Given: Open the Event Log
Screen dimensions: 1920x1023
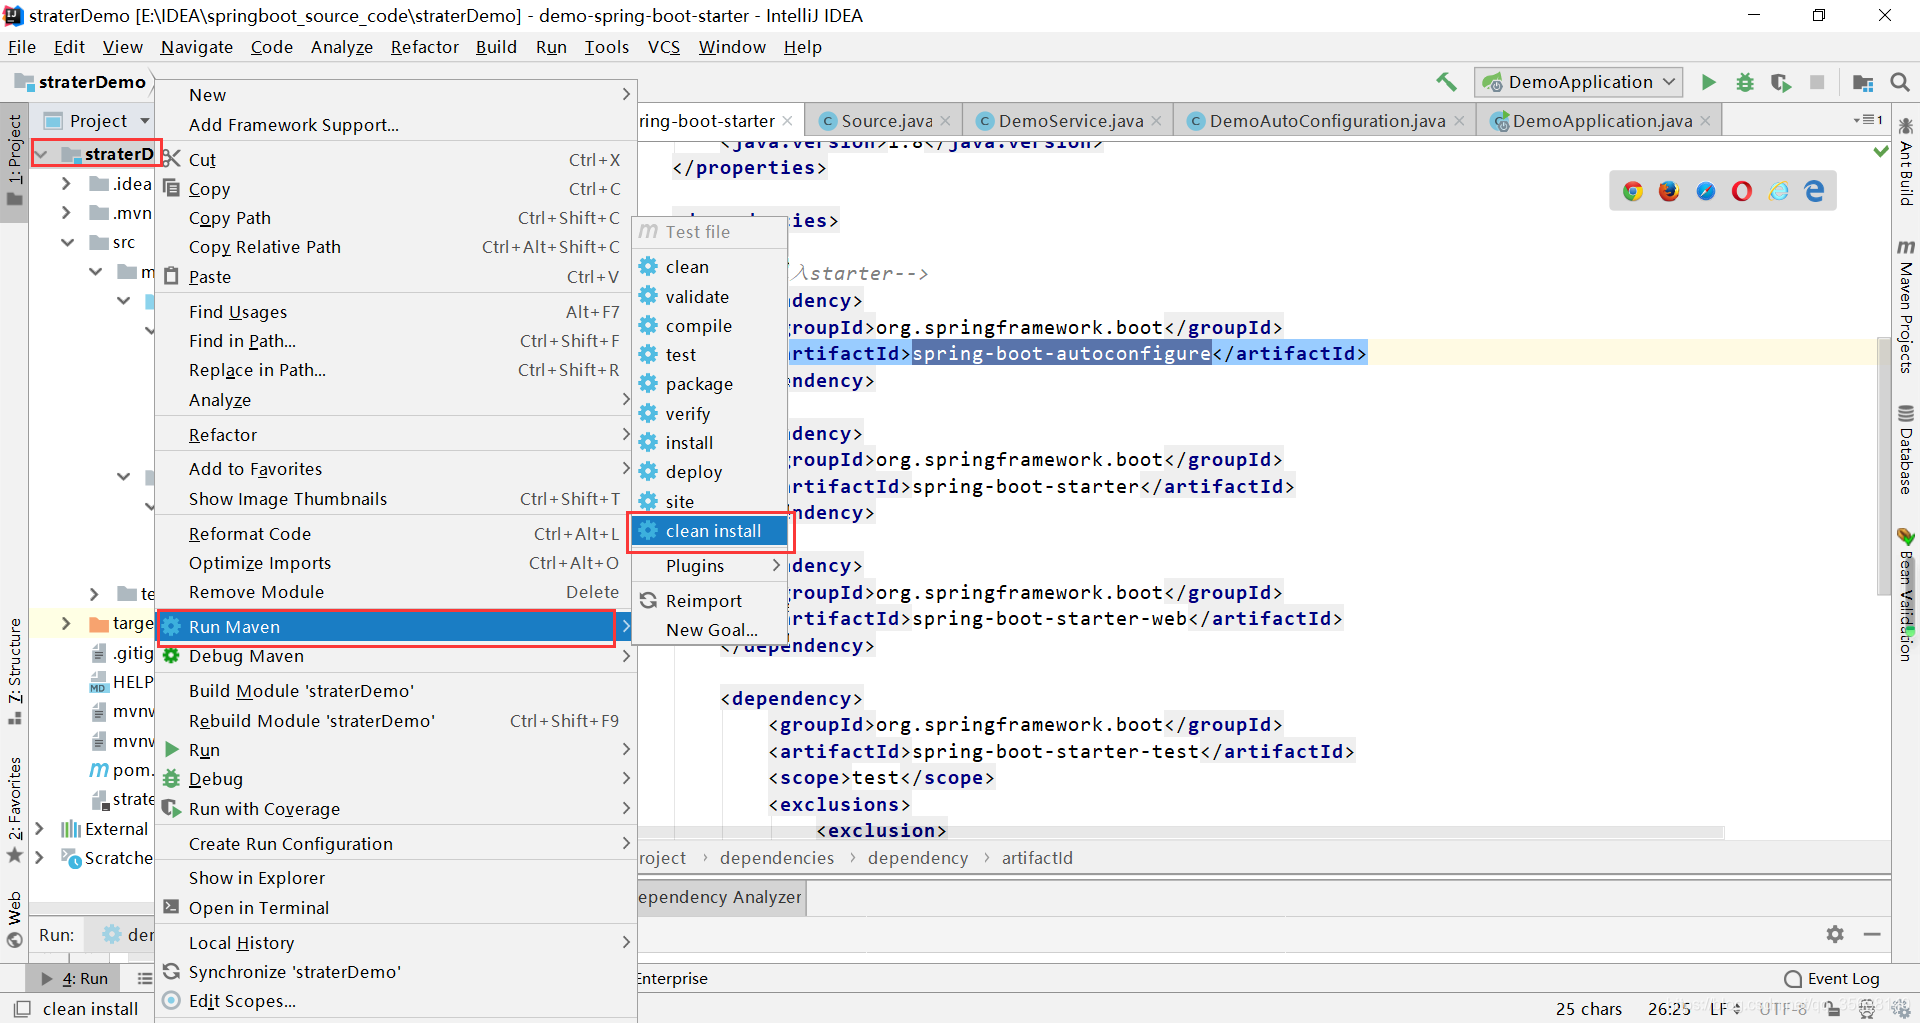Looking at the screenshot, I should click(1832, 979).
